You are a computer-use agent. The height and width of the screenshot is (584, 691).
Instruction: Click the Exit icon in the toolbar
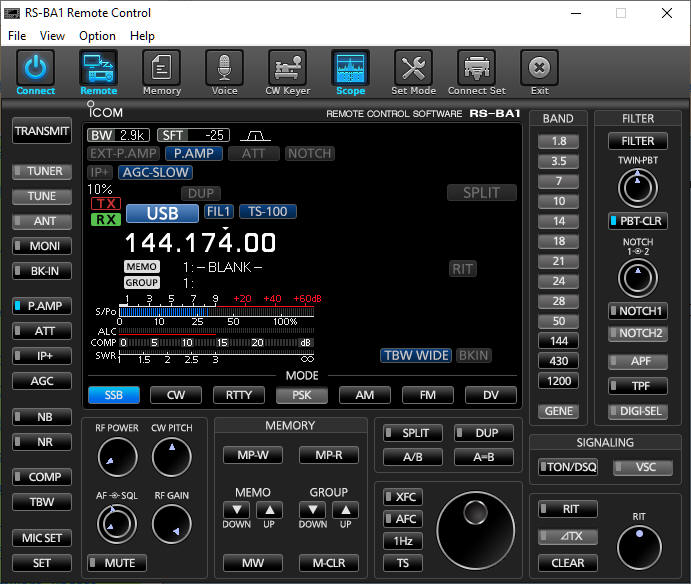[x=539, y=67]
